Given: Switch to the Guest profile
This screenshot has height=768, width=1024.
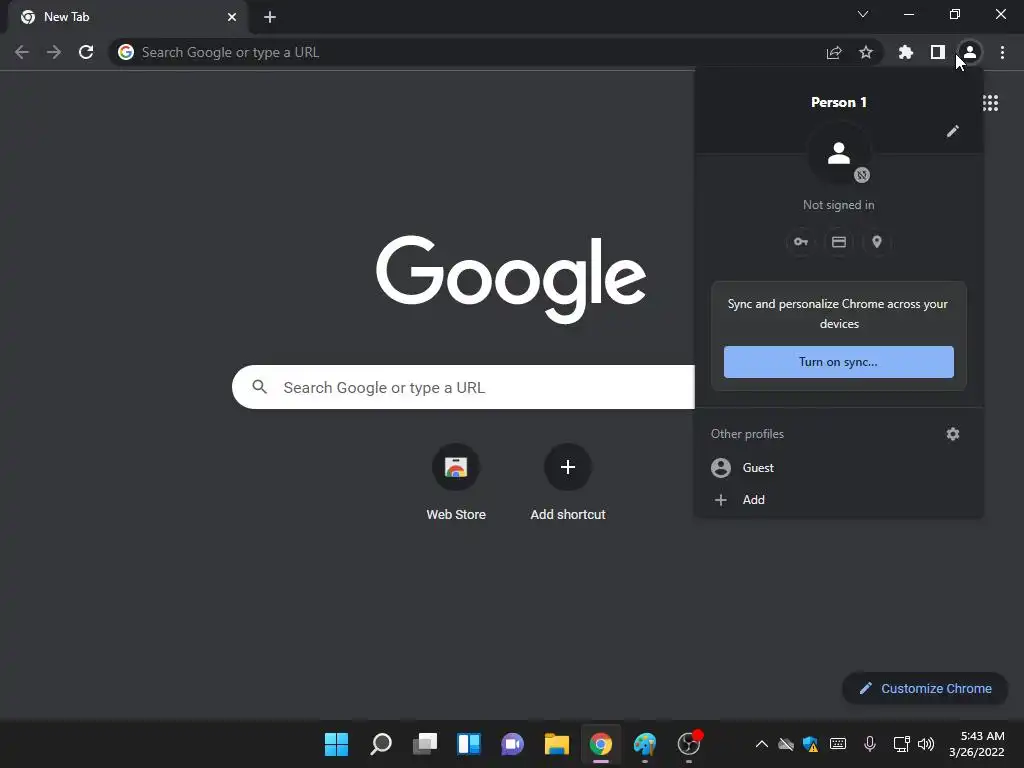Looking at the screenshot, I should tap(839, 468).
